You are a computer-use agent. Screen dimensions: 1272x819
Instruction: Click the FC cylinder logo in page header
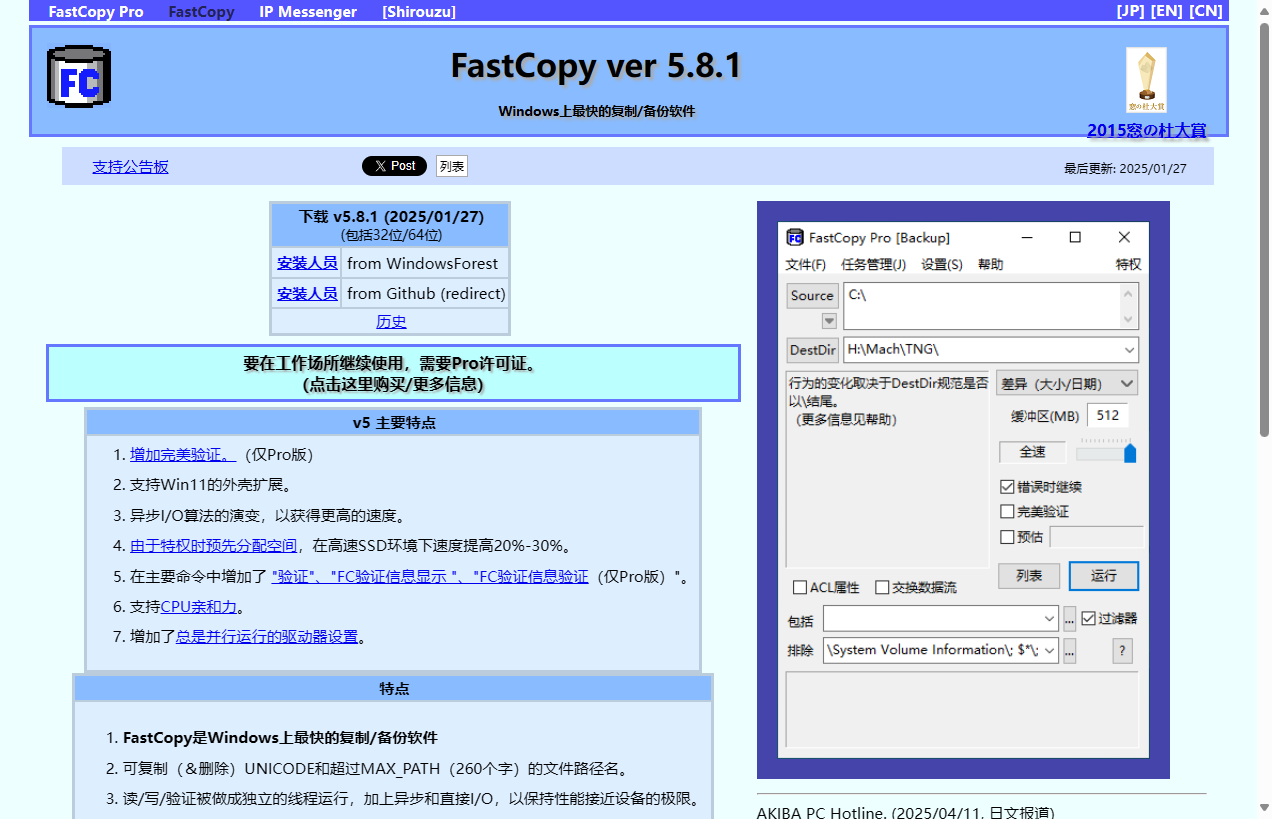coord(78,75)
